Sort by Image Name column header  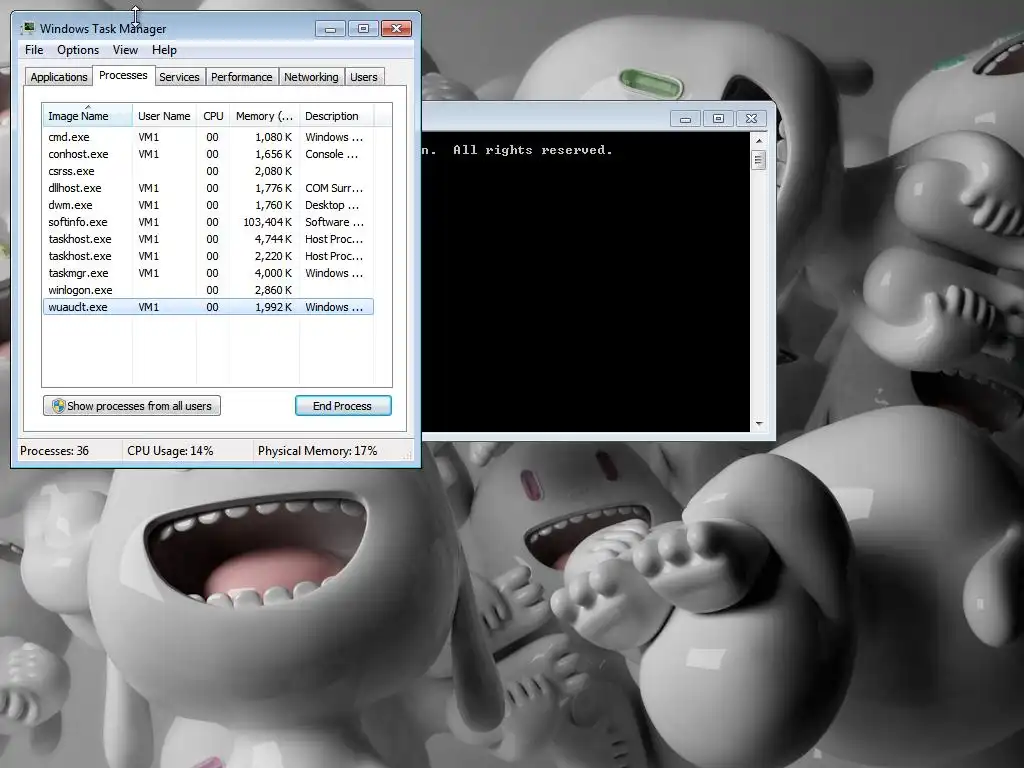point(88,116)
